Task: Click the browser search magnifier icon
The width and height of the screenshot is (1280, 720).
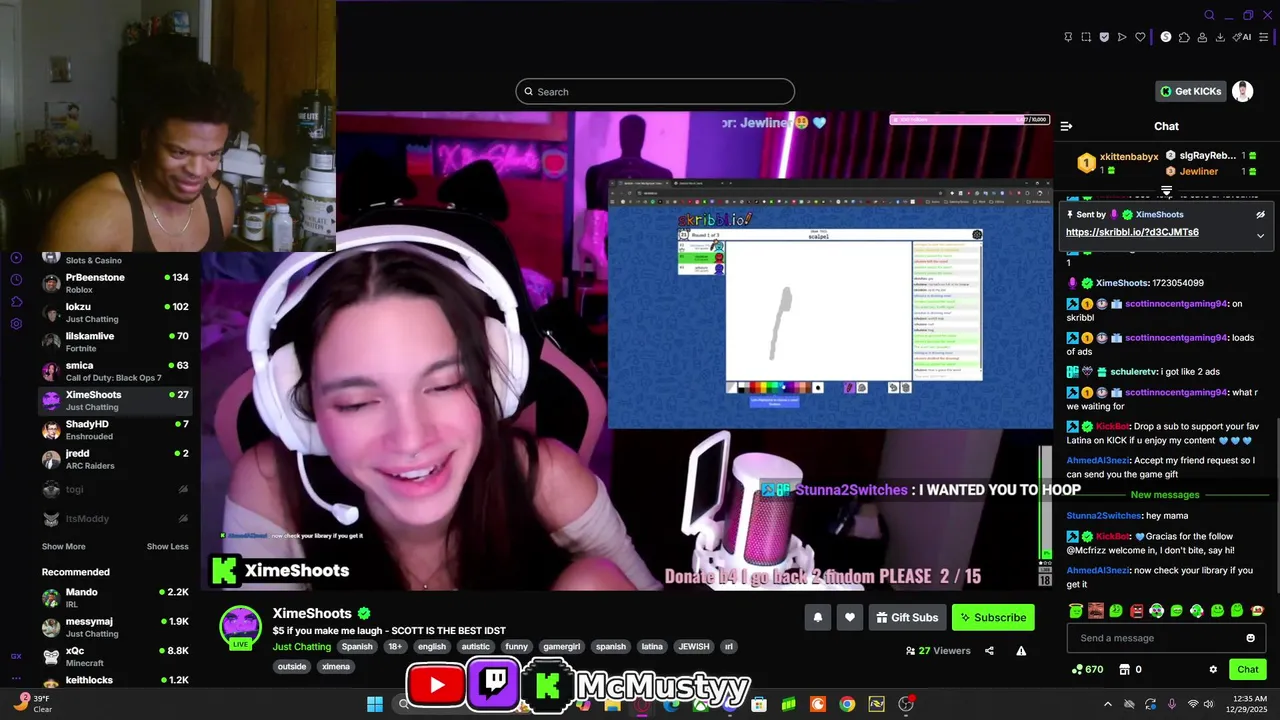Action: [x=1209, y=15]
